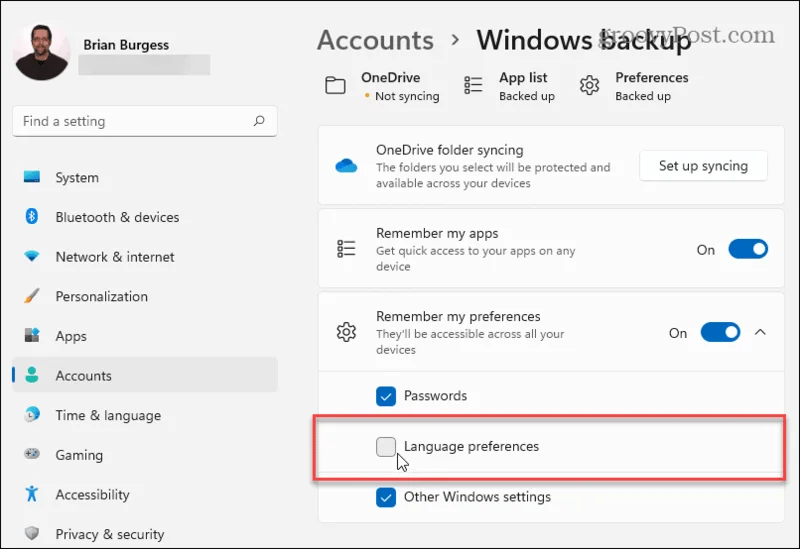800x549 pixels.
Task: Collapse Remember my preferences chevron
Action: click(760, 333)
